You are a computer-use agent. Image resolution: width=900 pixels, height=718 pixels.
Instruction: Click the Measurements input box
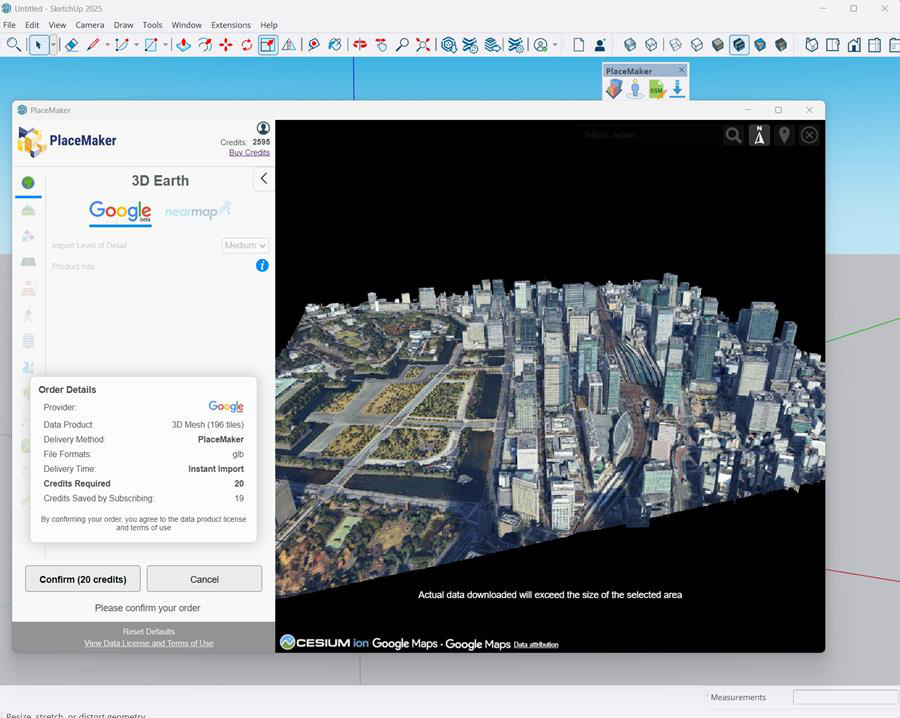pos(846,697)
